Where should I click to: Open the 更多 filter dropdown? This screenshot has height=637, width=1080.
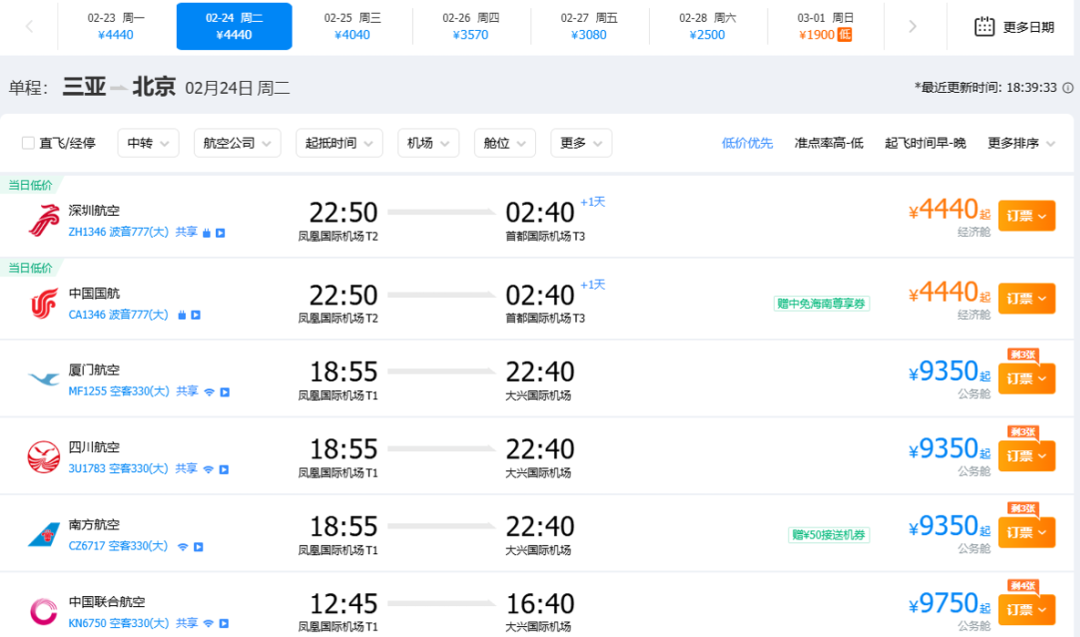[581, 143]
